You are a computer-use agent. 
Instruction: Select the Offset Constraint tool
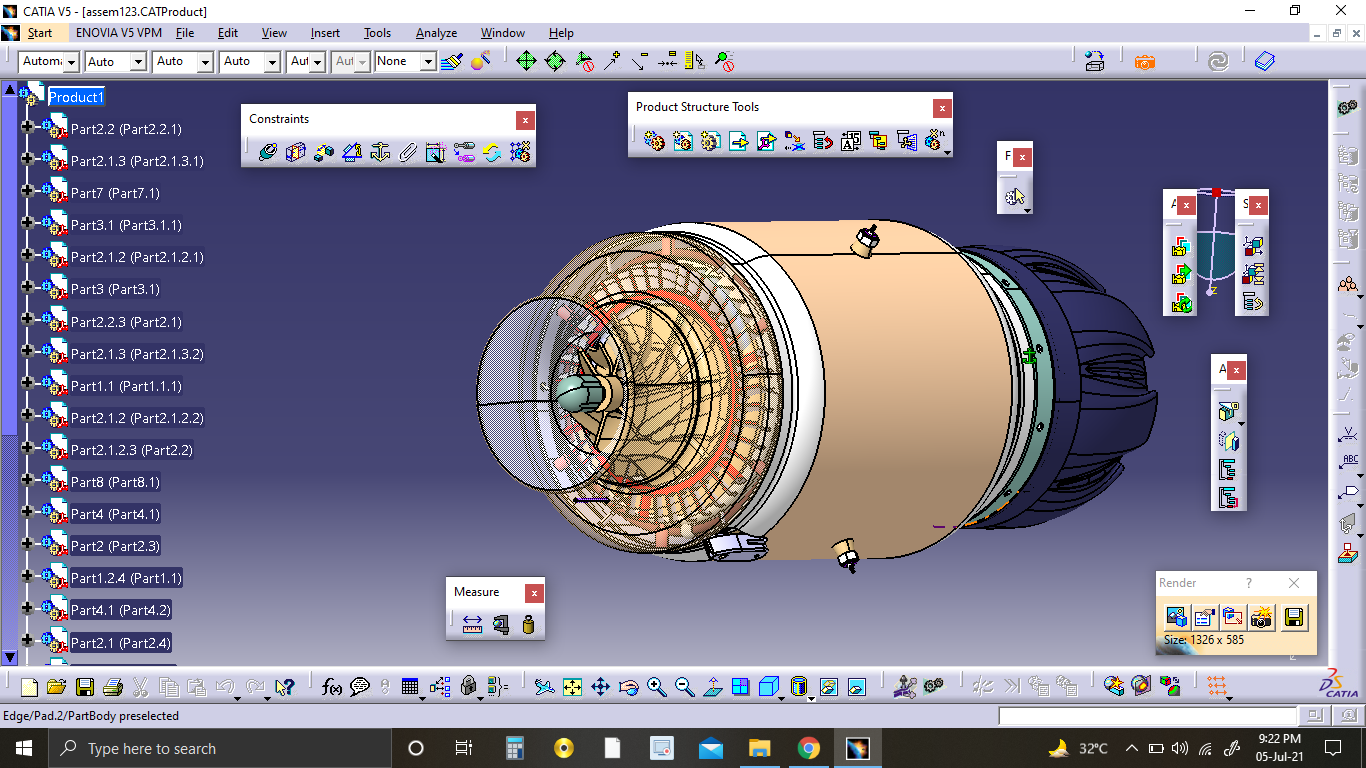click(323, 152)
